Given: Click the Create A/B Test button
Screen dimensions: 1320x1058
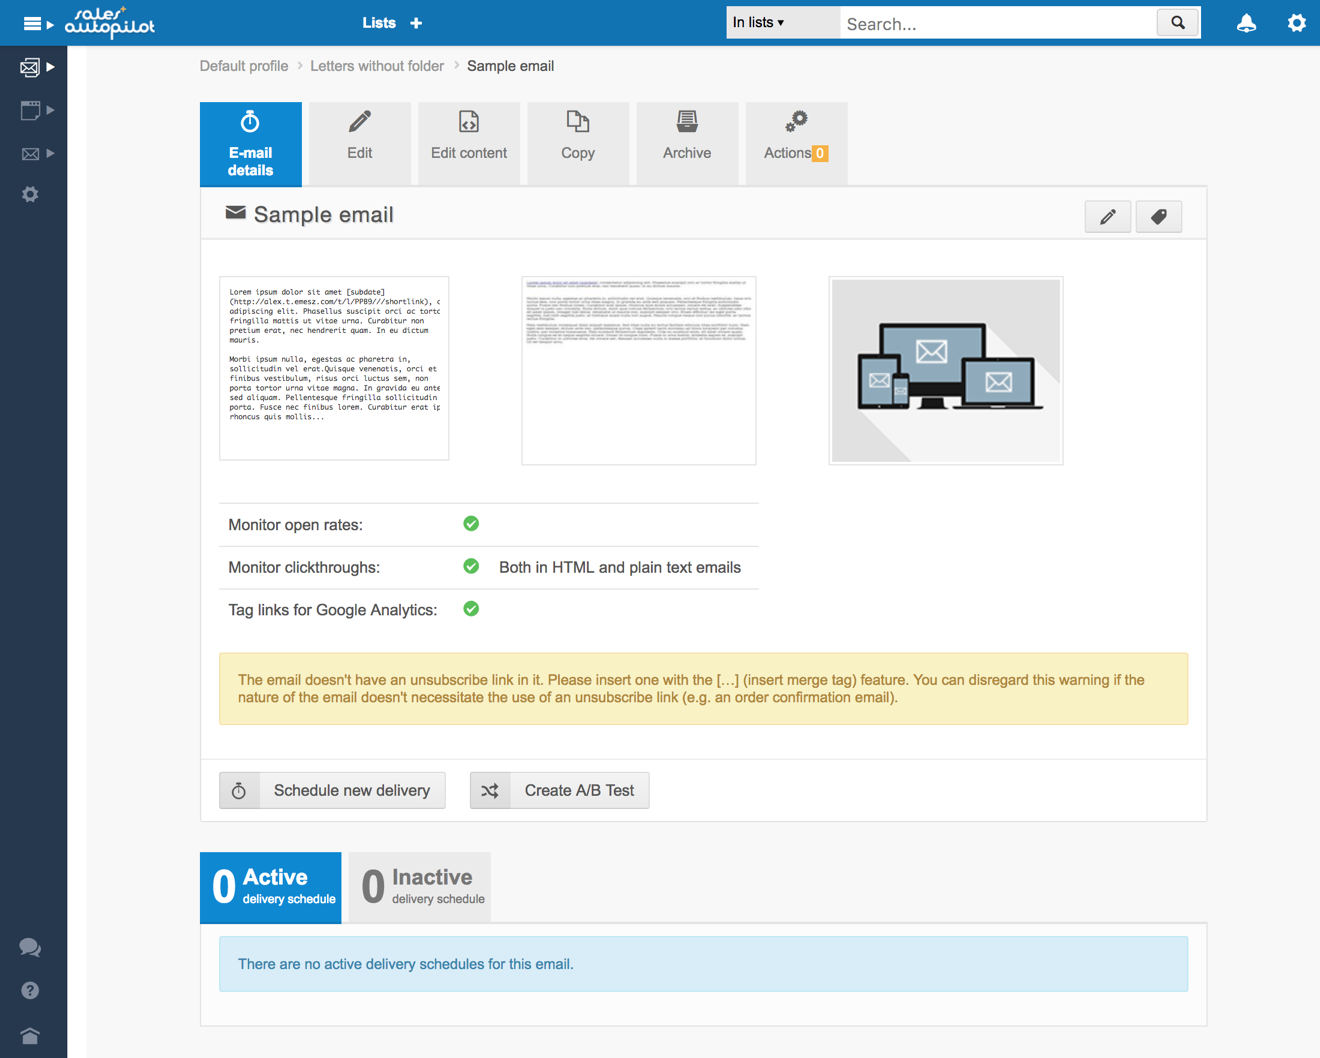Looking at the screenshot, I should [x=559, y=790].
